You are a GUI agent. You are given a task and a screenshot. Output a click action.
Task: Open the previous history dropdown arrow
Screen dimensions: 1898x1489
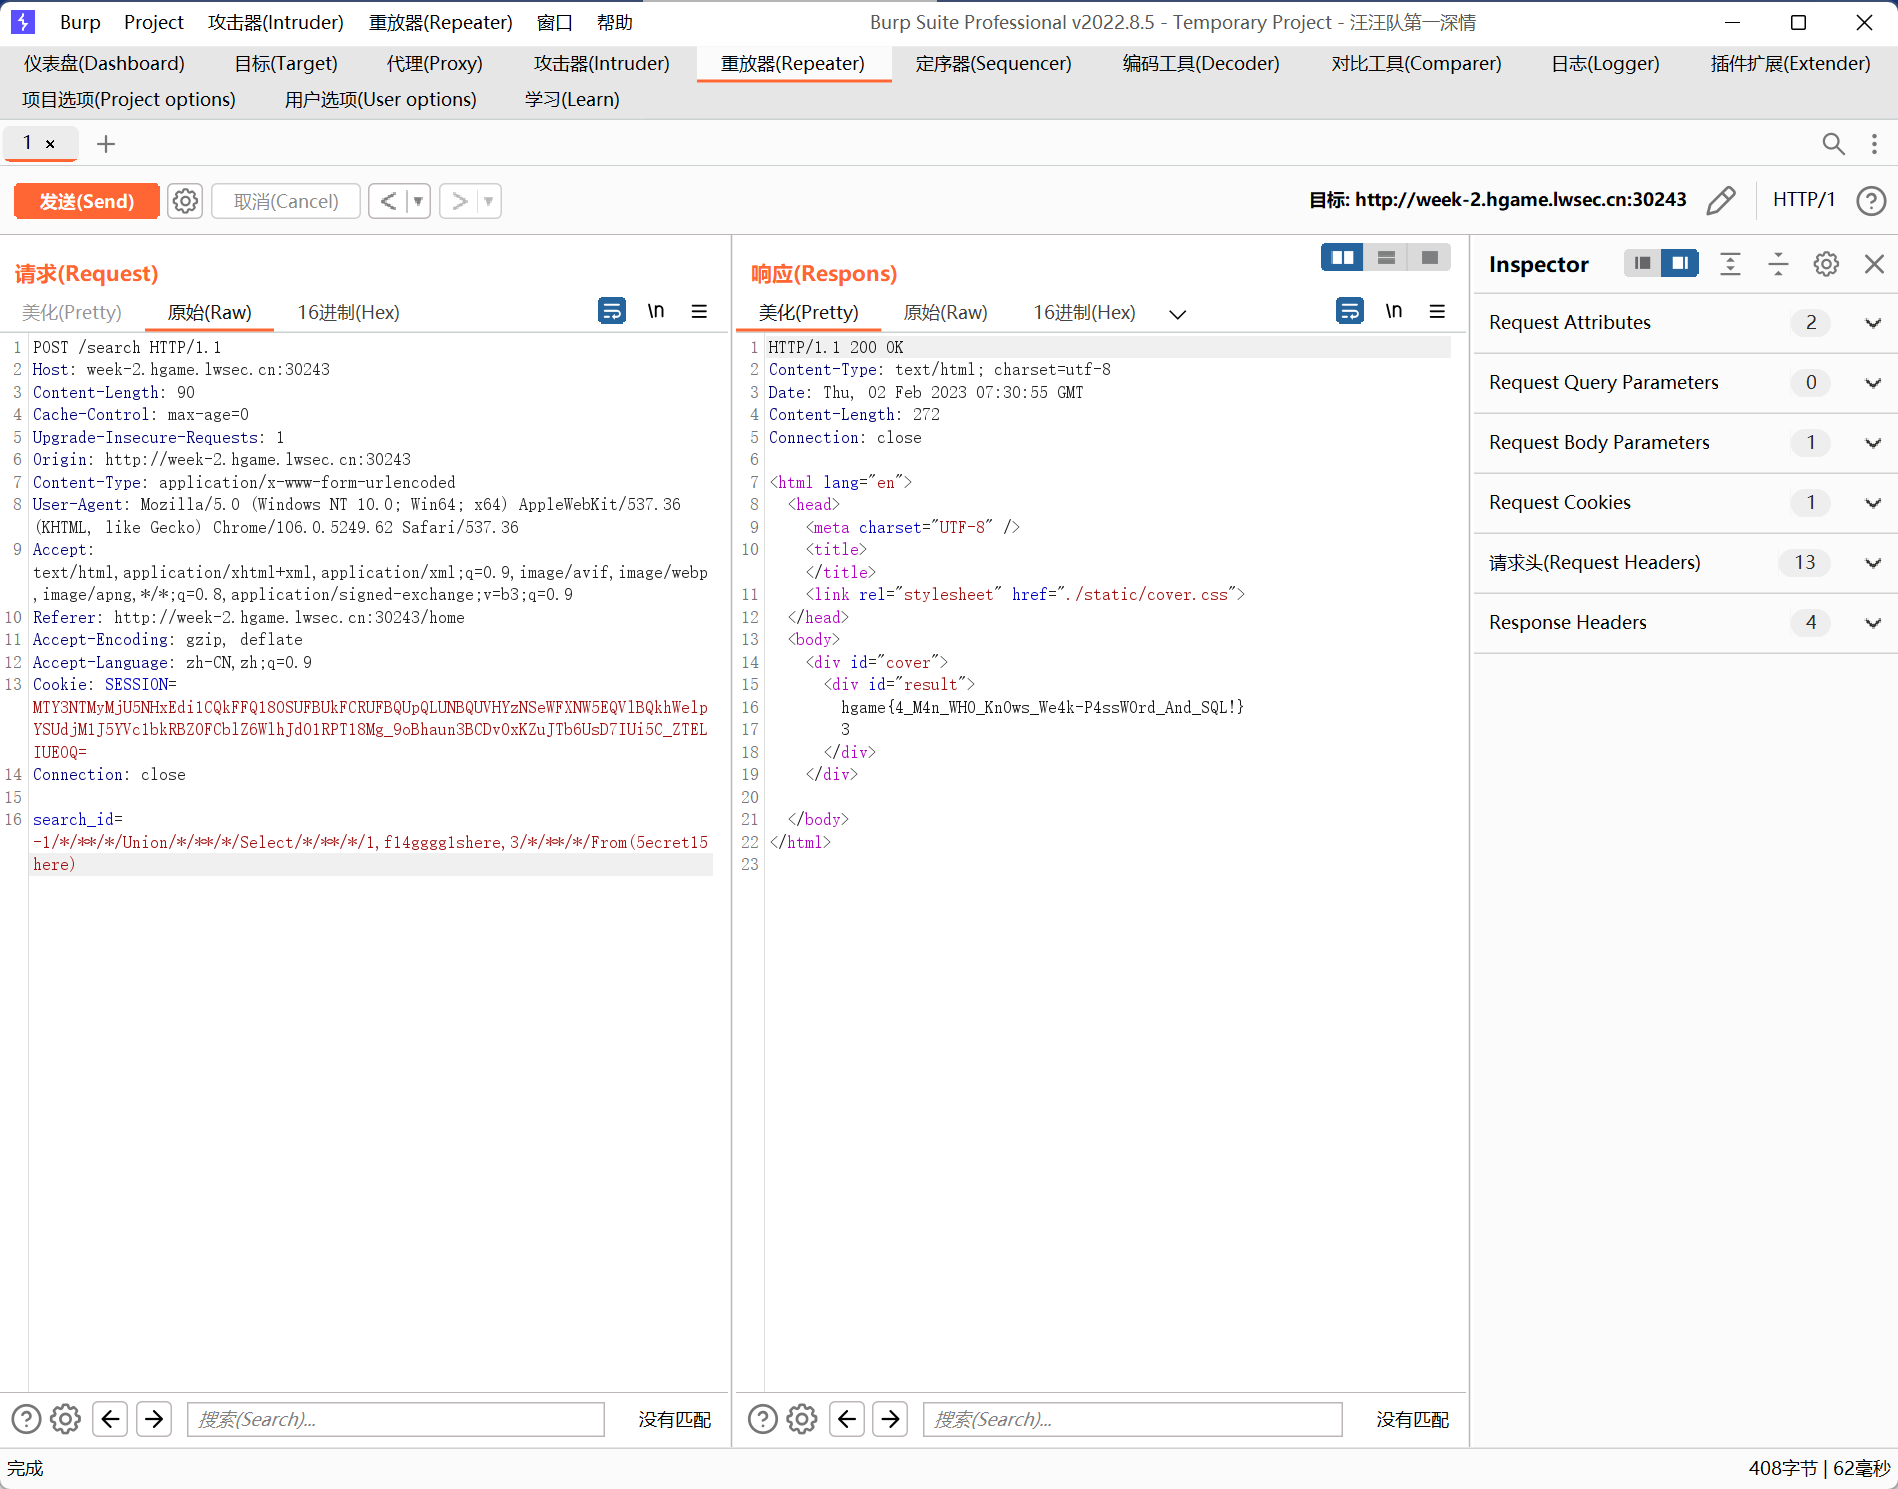pyautogui.click(x=419, y=201)
